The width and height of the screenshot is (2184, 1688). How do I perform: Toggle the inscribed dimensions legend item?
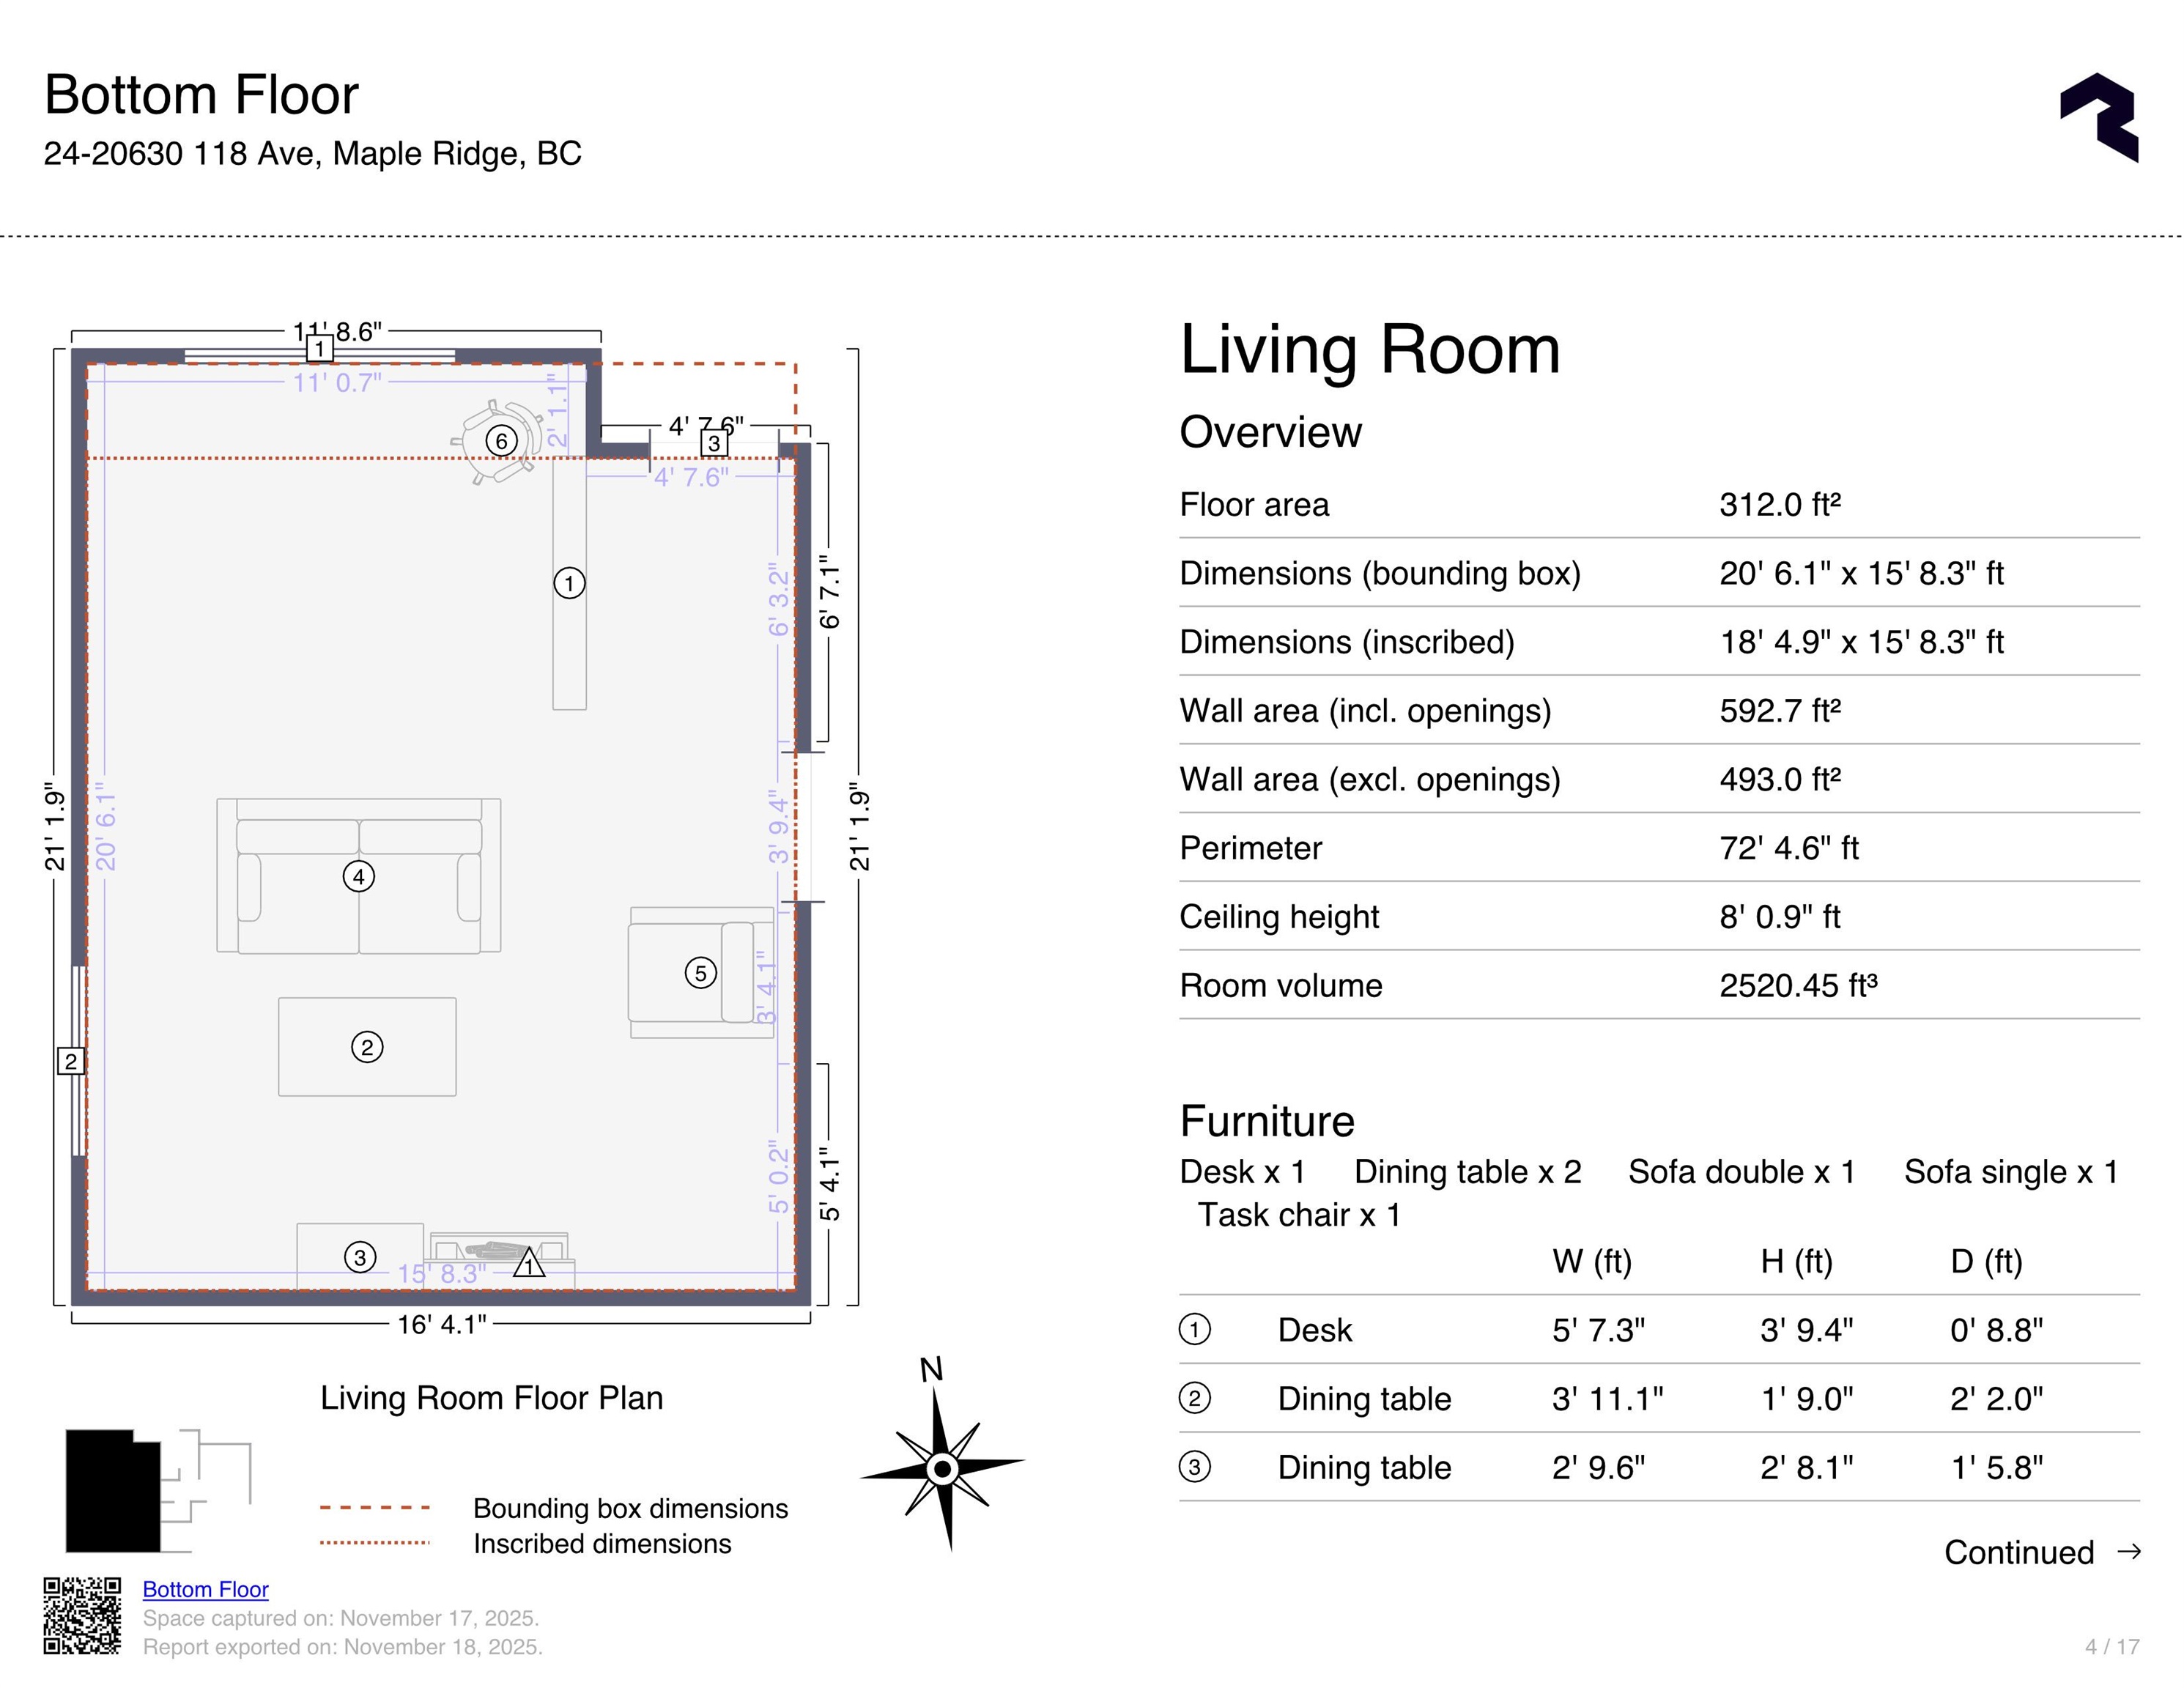tap(604, 1544)
